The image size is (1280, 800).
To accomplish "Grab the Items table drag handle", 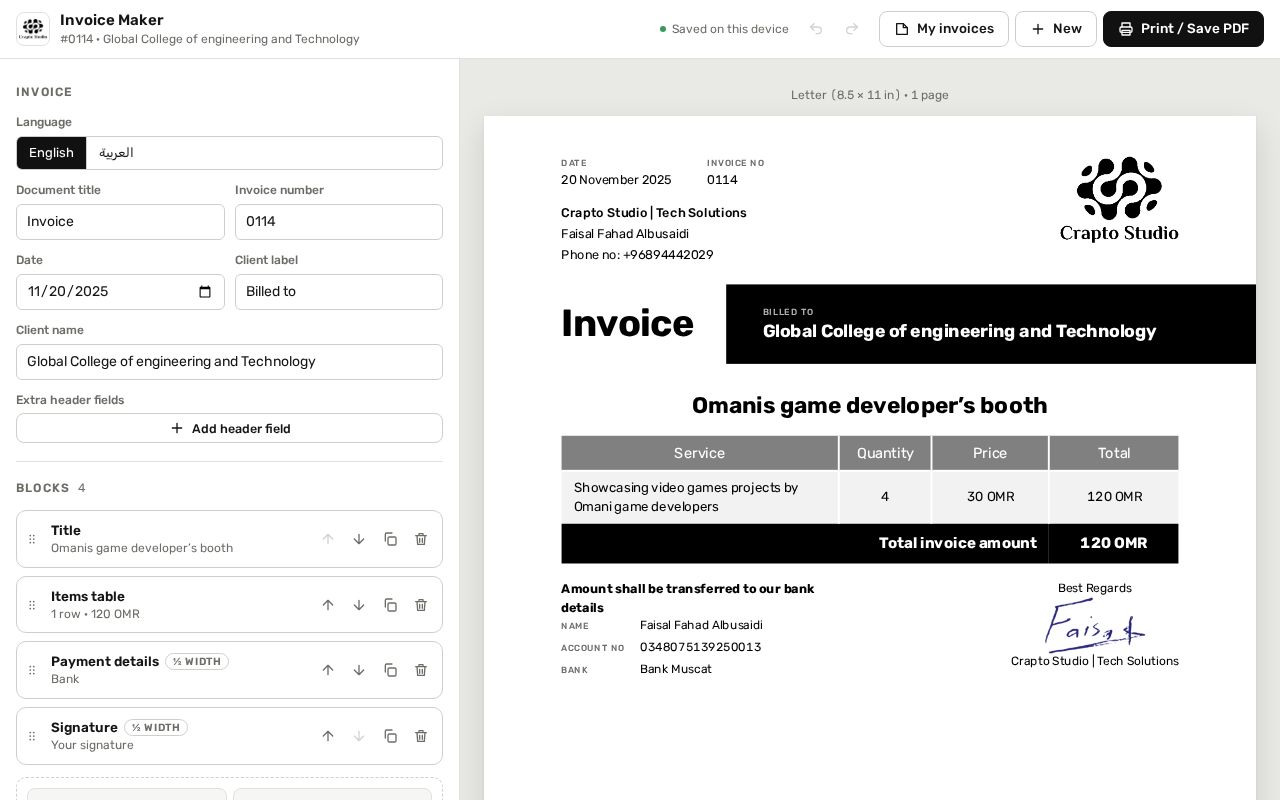I will (32, 605).
